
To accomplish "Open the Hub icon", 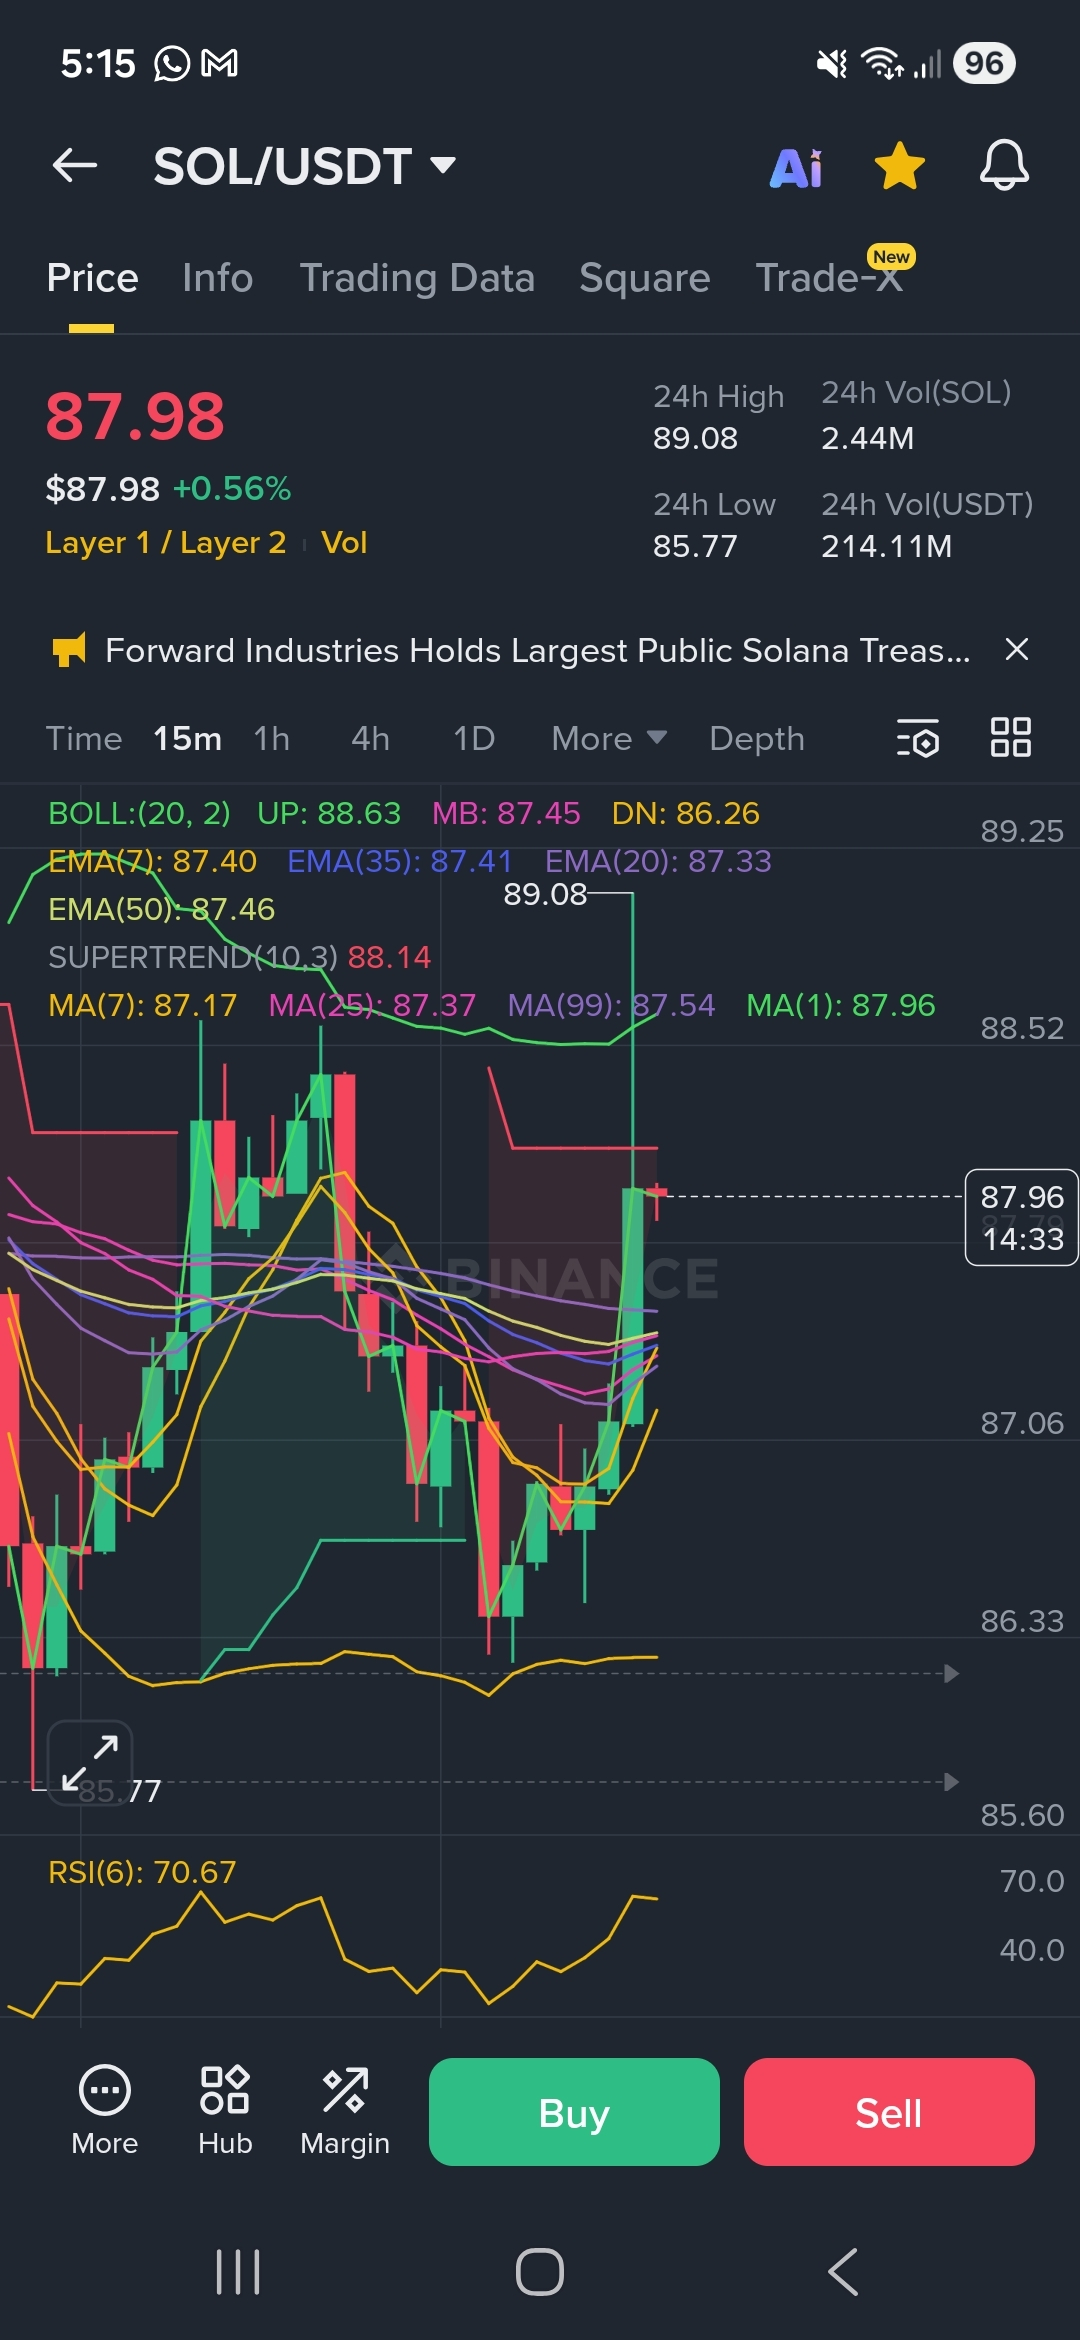I will pyautogui.click(x=225, y=2110).
